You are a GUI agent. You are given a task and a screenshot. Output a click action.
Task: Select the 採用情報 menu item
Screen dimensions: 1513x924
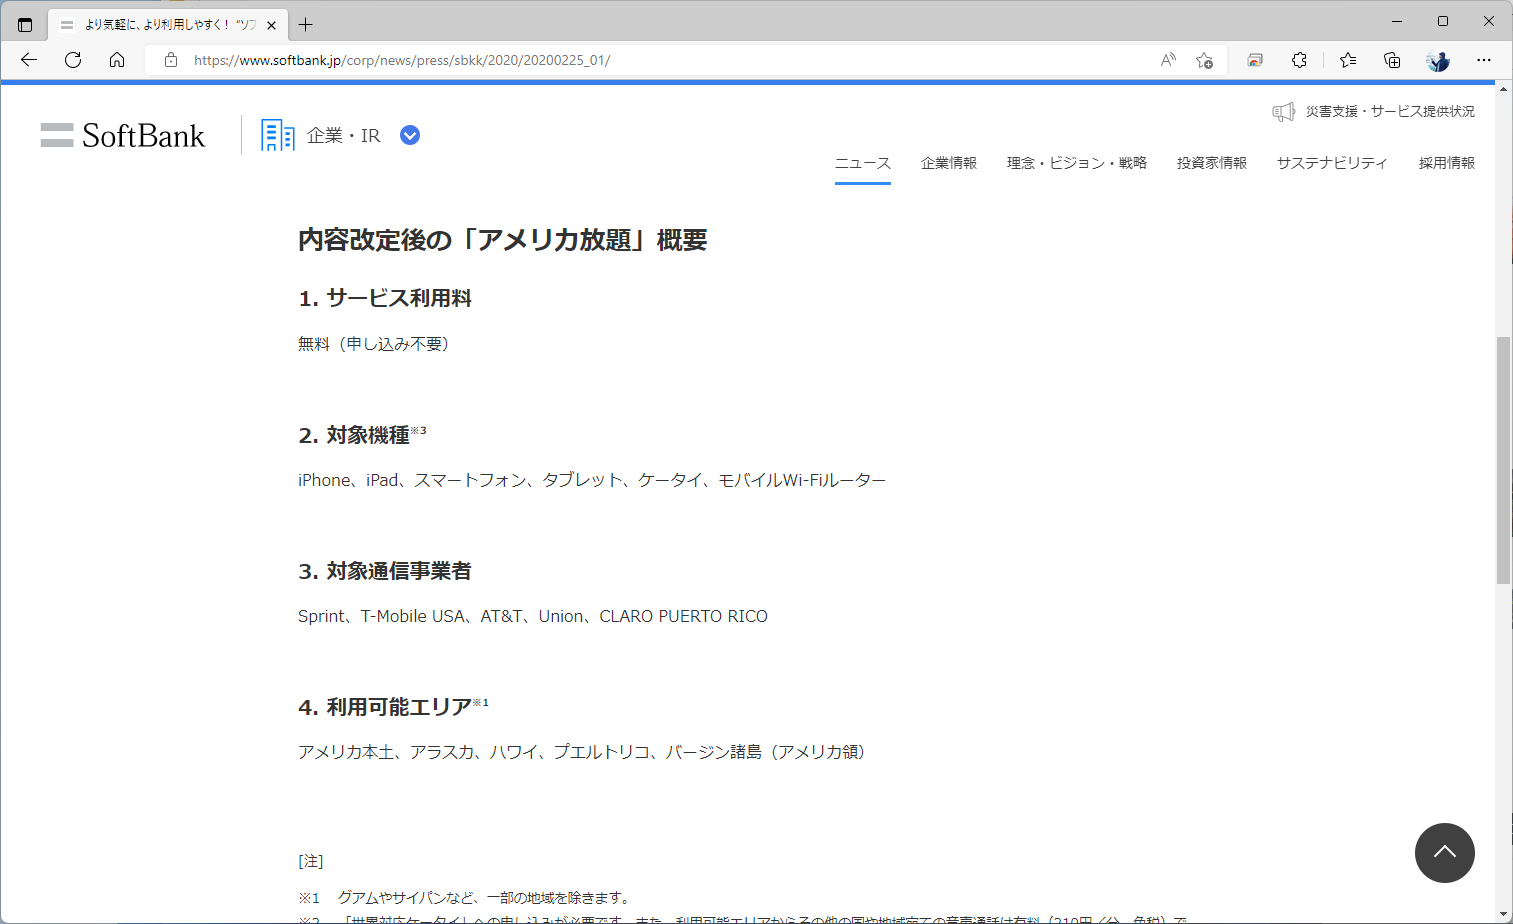[x=1447, y=163]
